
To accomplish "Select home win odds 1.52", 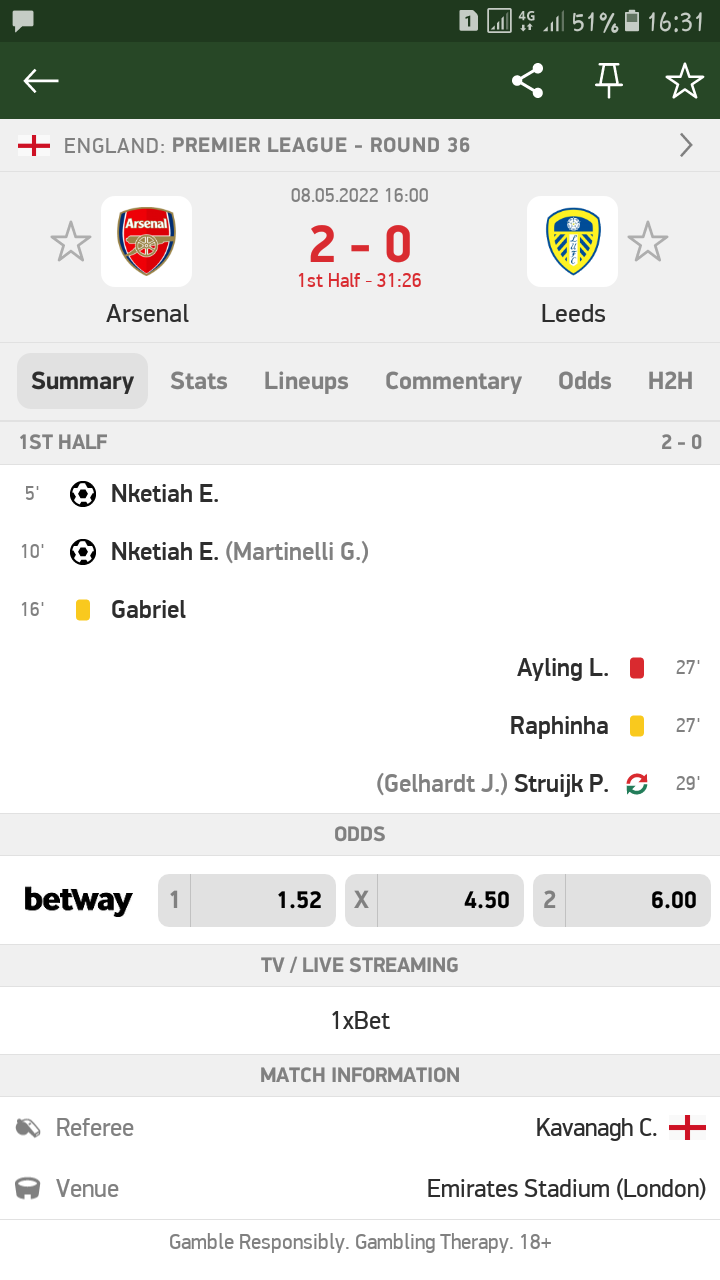I will pos(247,900).
